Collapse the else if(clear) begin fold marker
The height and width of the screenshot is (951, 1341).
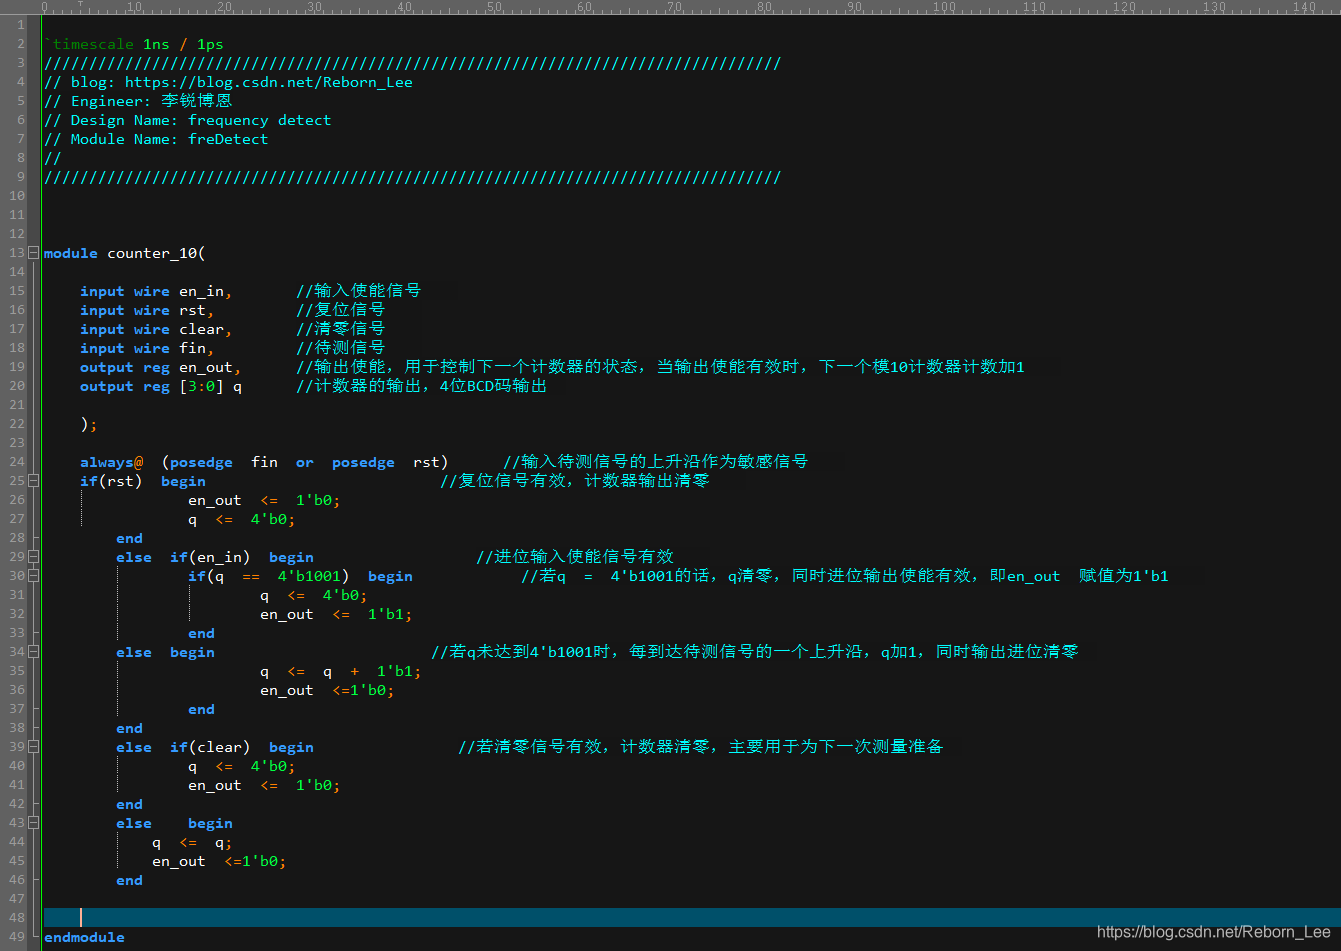pos(34,747)
